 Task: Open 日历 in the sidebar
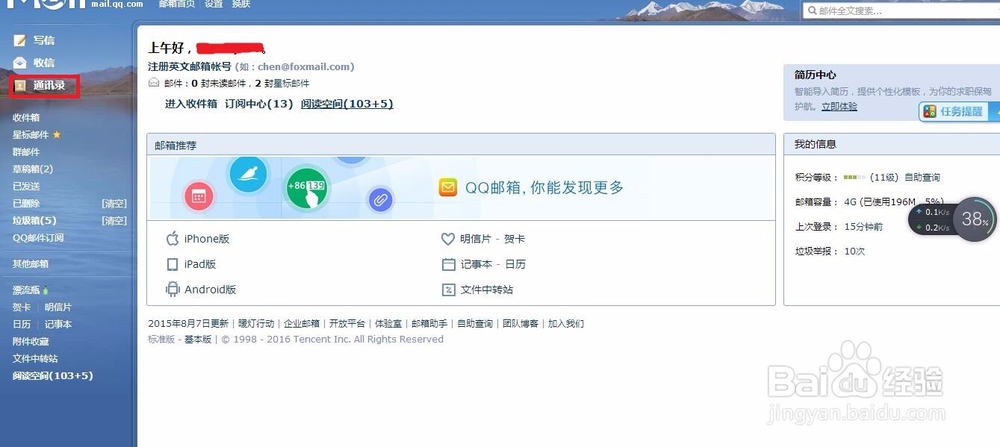[22, 324]
